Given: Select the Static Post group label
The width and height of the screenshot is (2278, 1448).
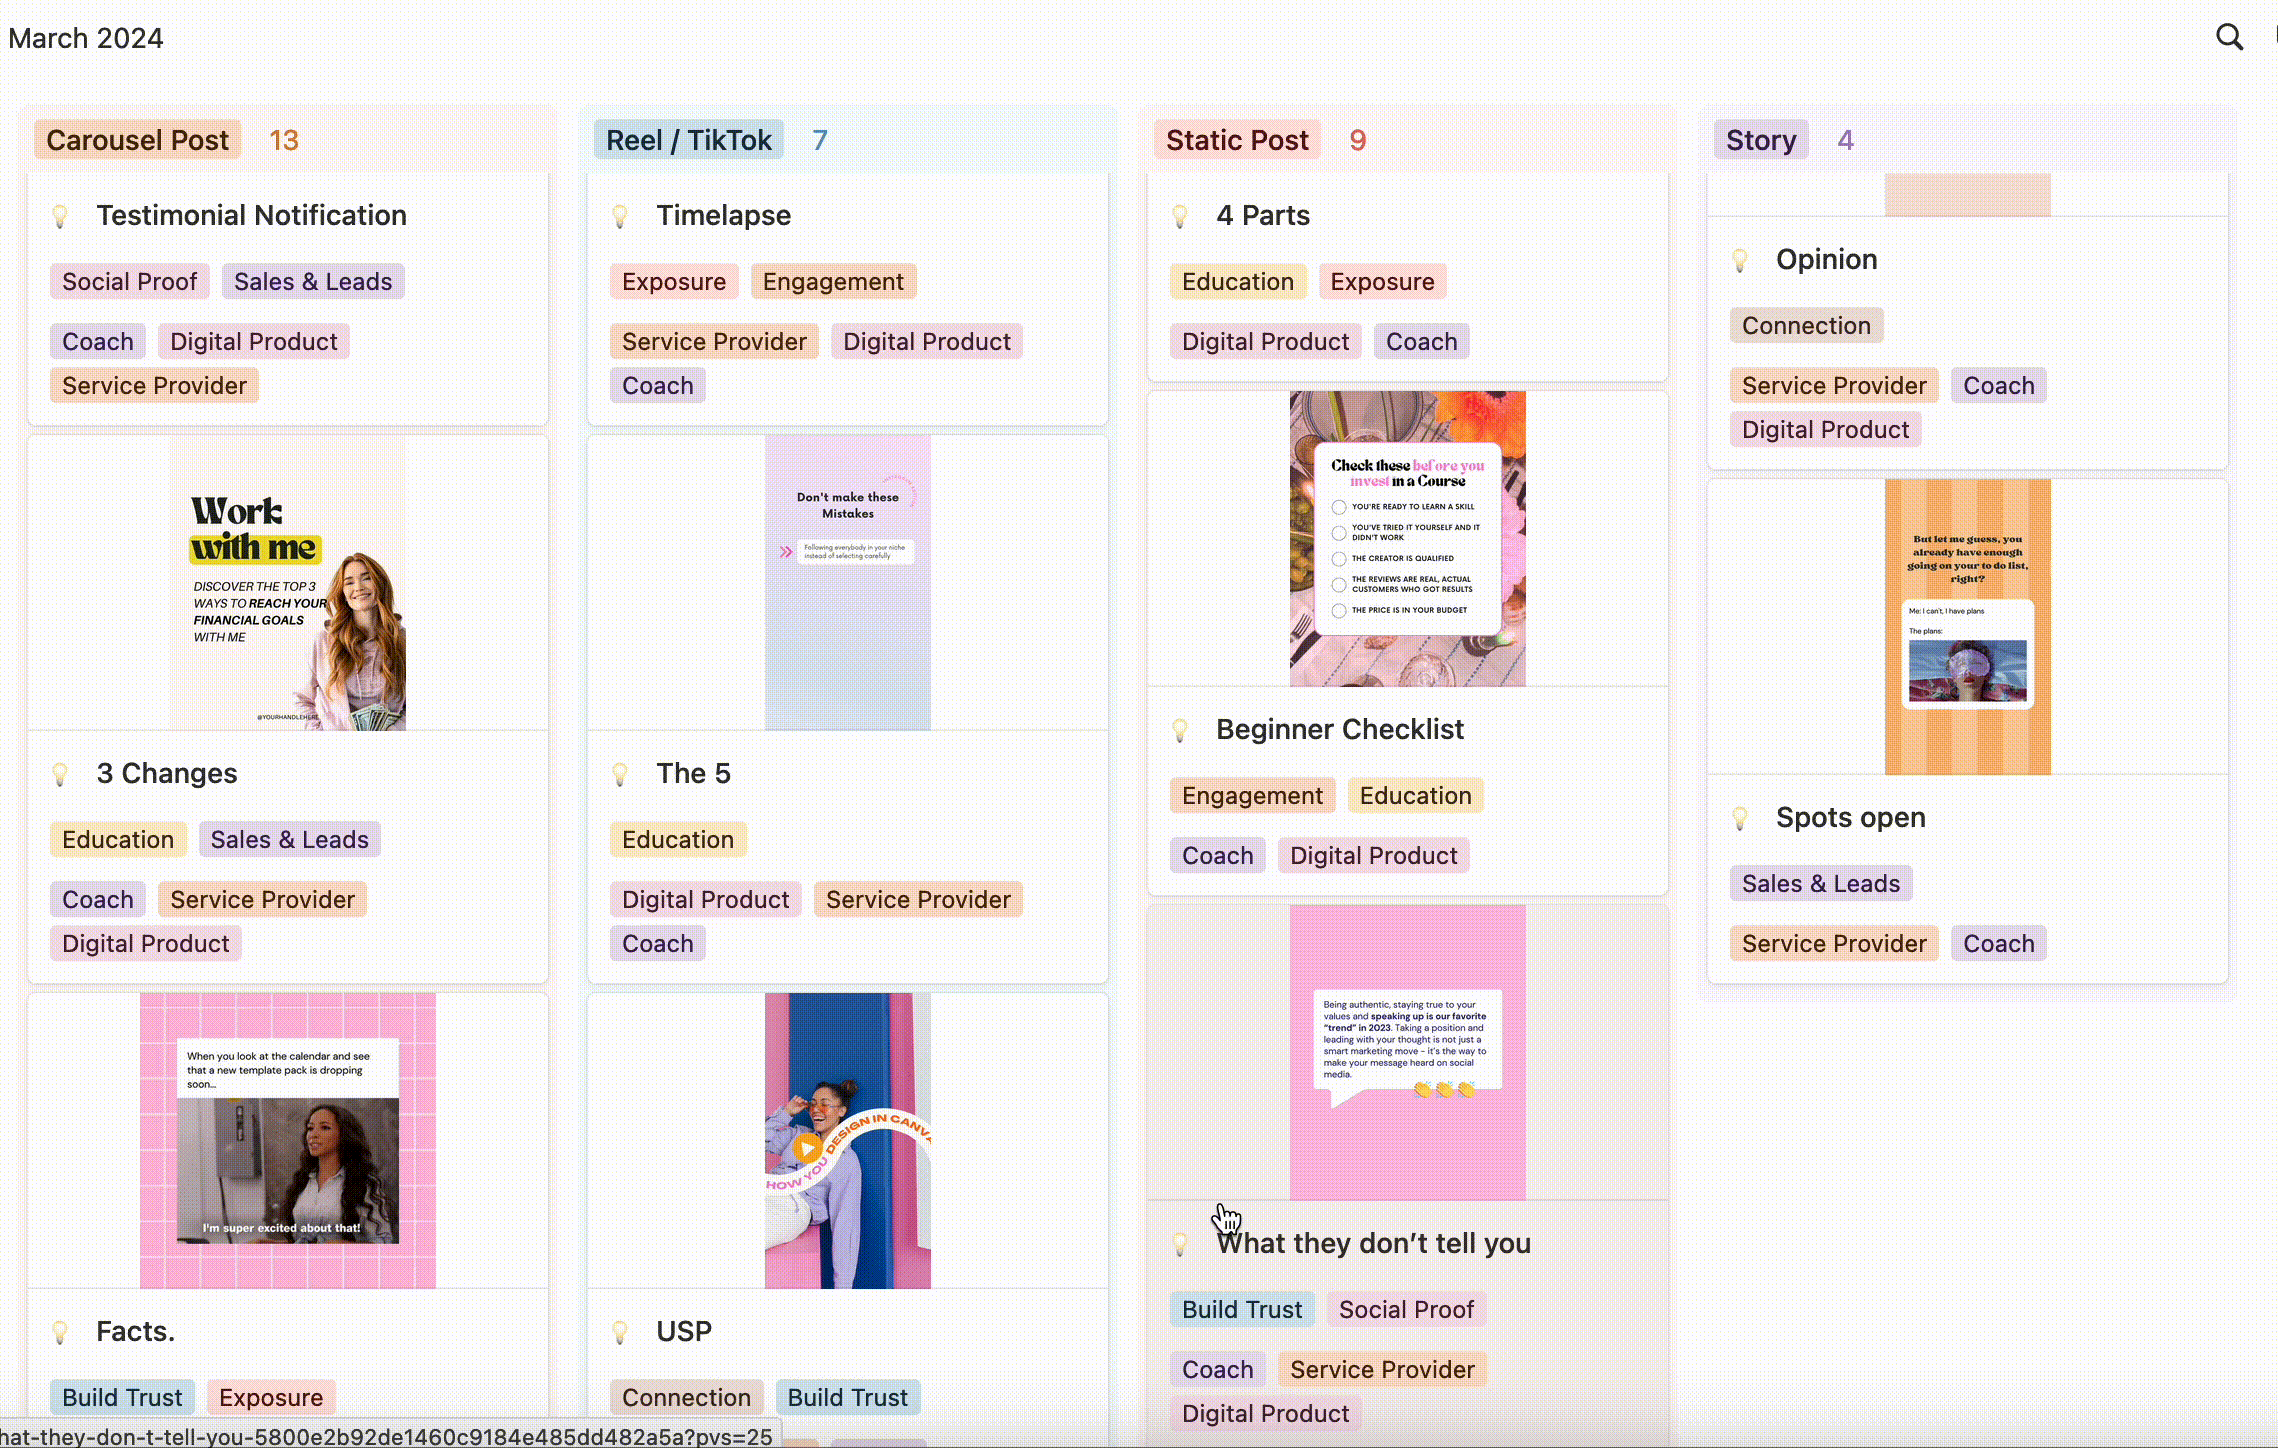Looking at the screenshot, I should click(1236, 140).
